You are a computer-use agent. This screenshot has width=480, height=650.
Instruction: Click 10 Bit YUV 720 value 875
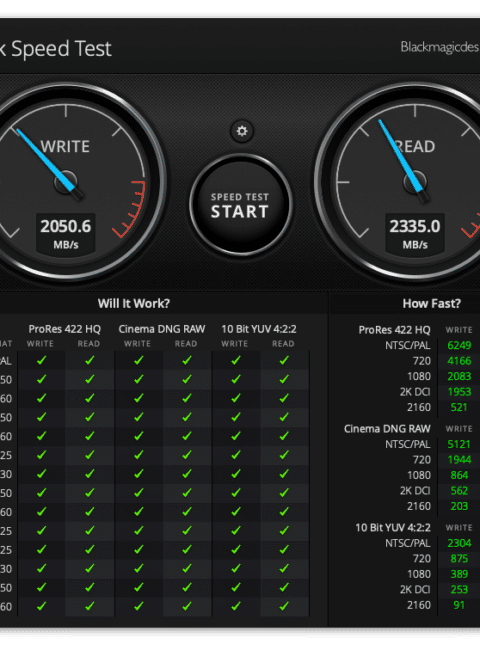pos(459,559)
